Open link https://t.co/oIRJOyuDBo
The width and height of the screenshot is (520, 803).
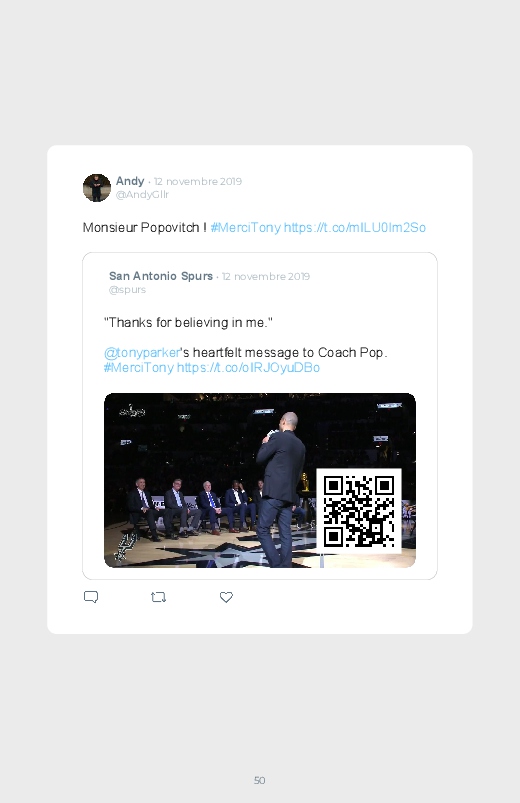click(x=248, y=368)
